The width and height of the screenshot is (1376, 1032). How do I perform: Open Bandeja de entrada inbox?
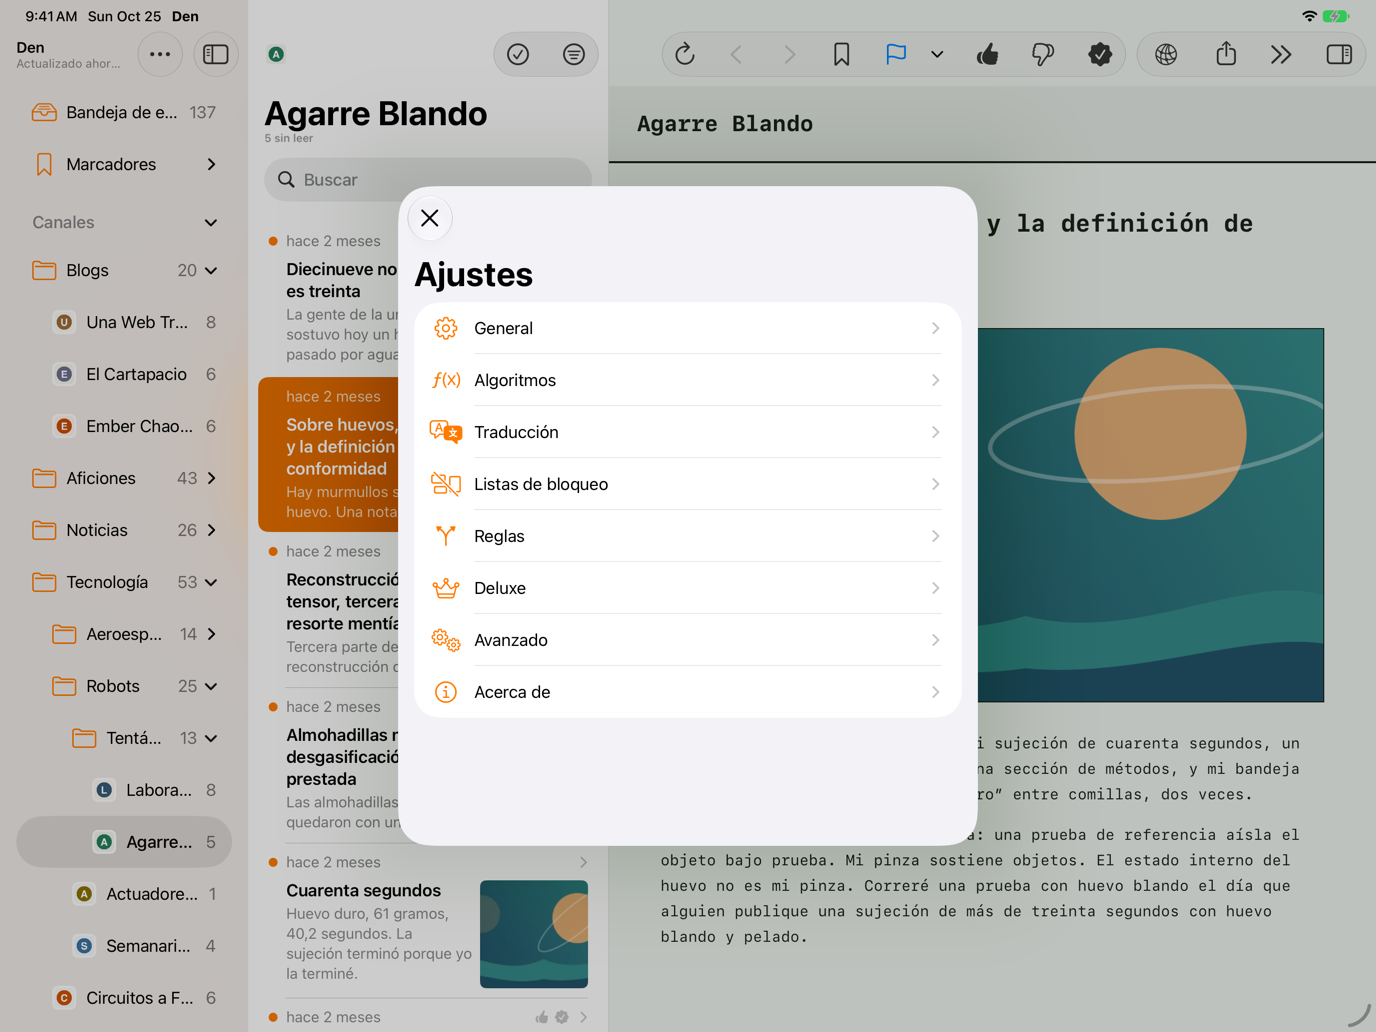coord(124,112)
